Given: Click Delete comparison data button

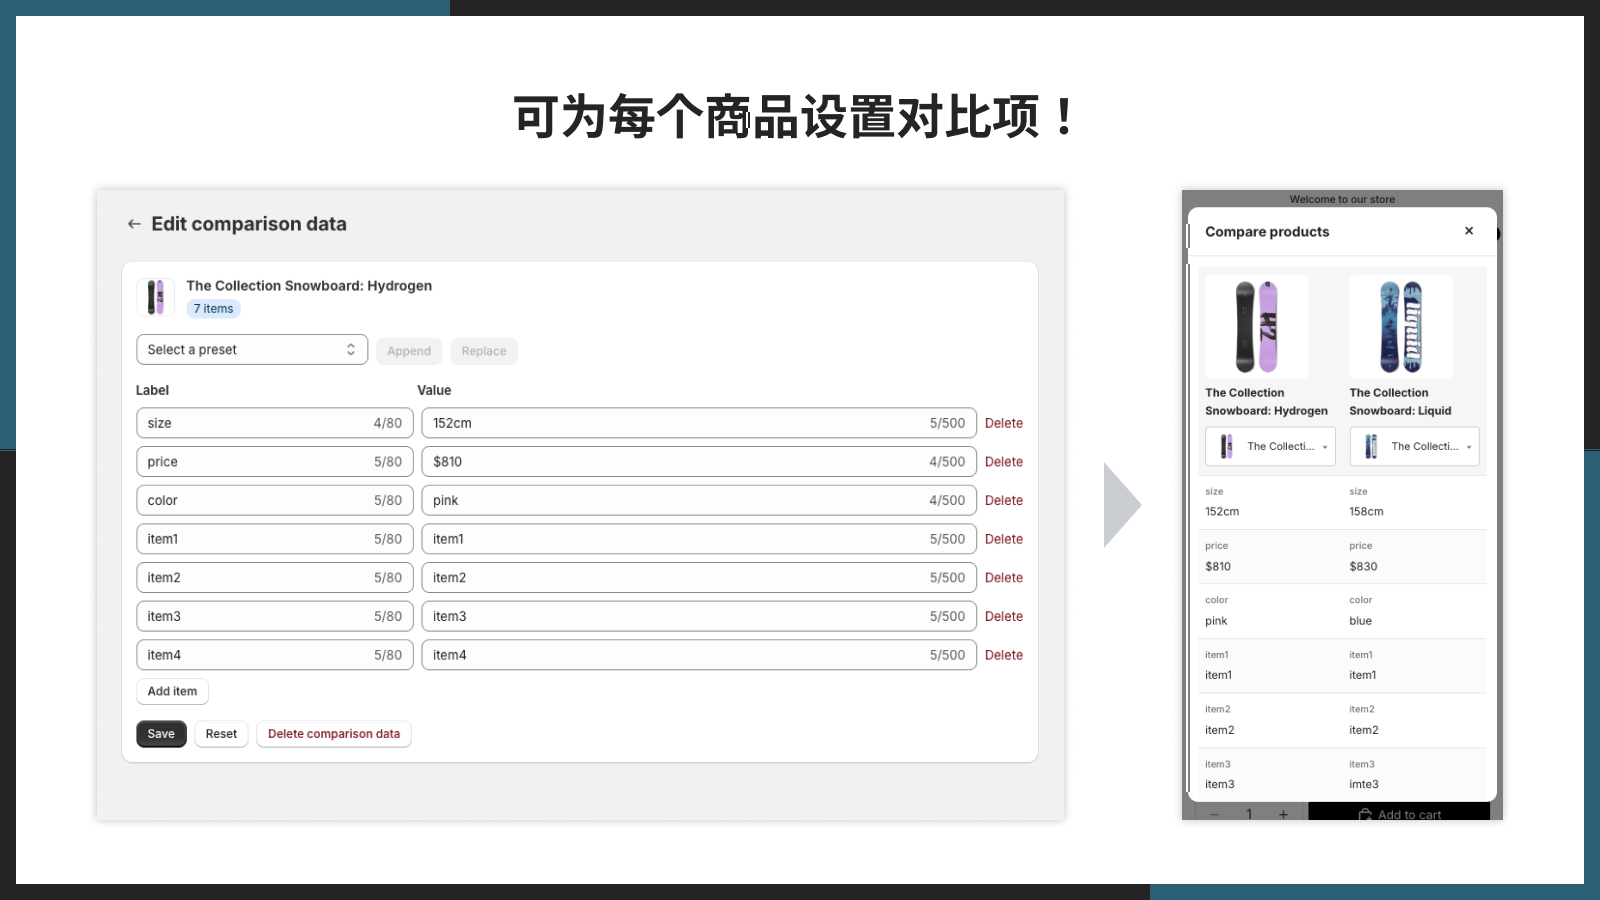Looking at the screenshot, I should (334, 734).
